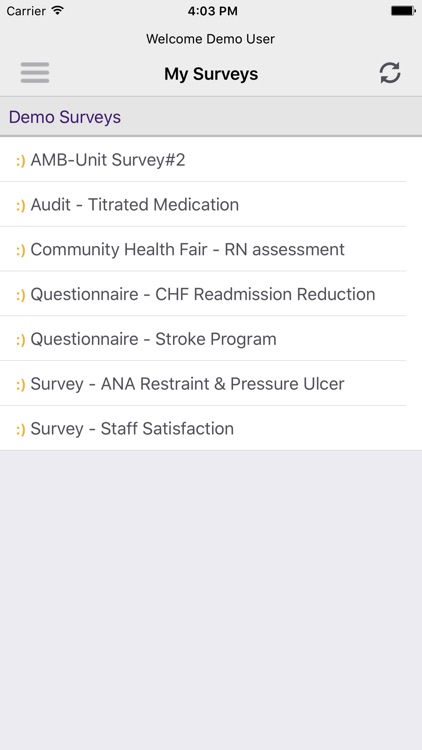Open Survey - ANA Restraint & Pressure Ulcer

tap(211, 384)
